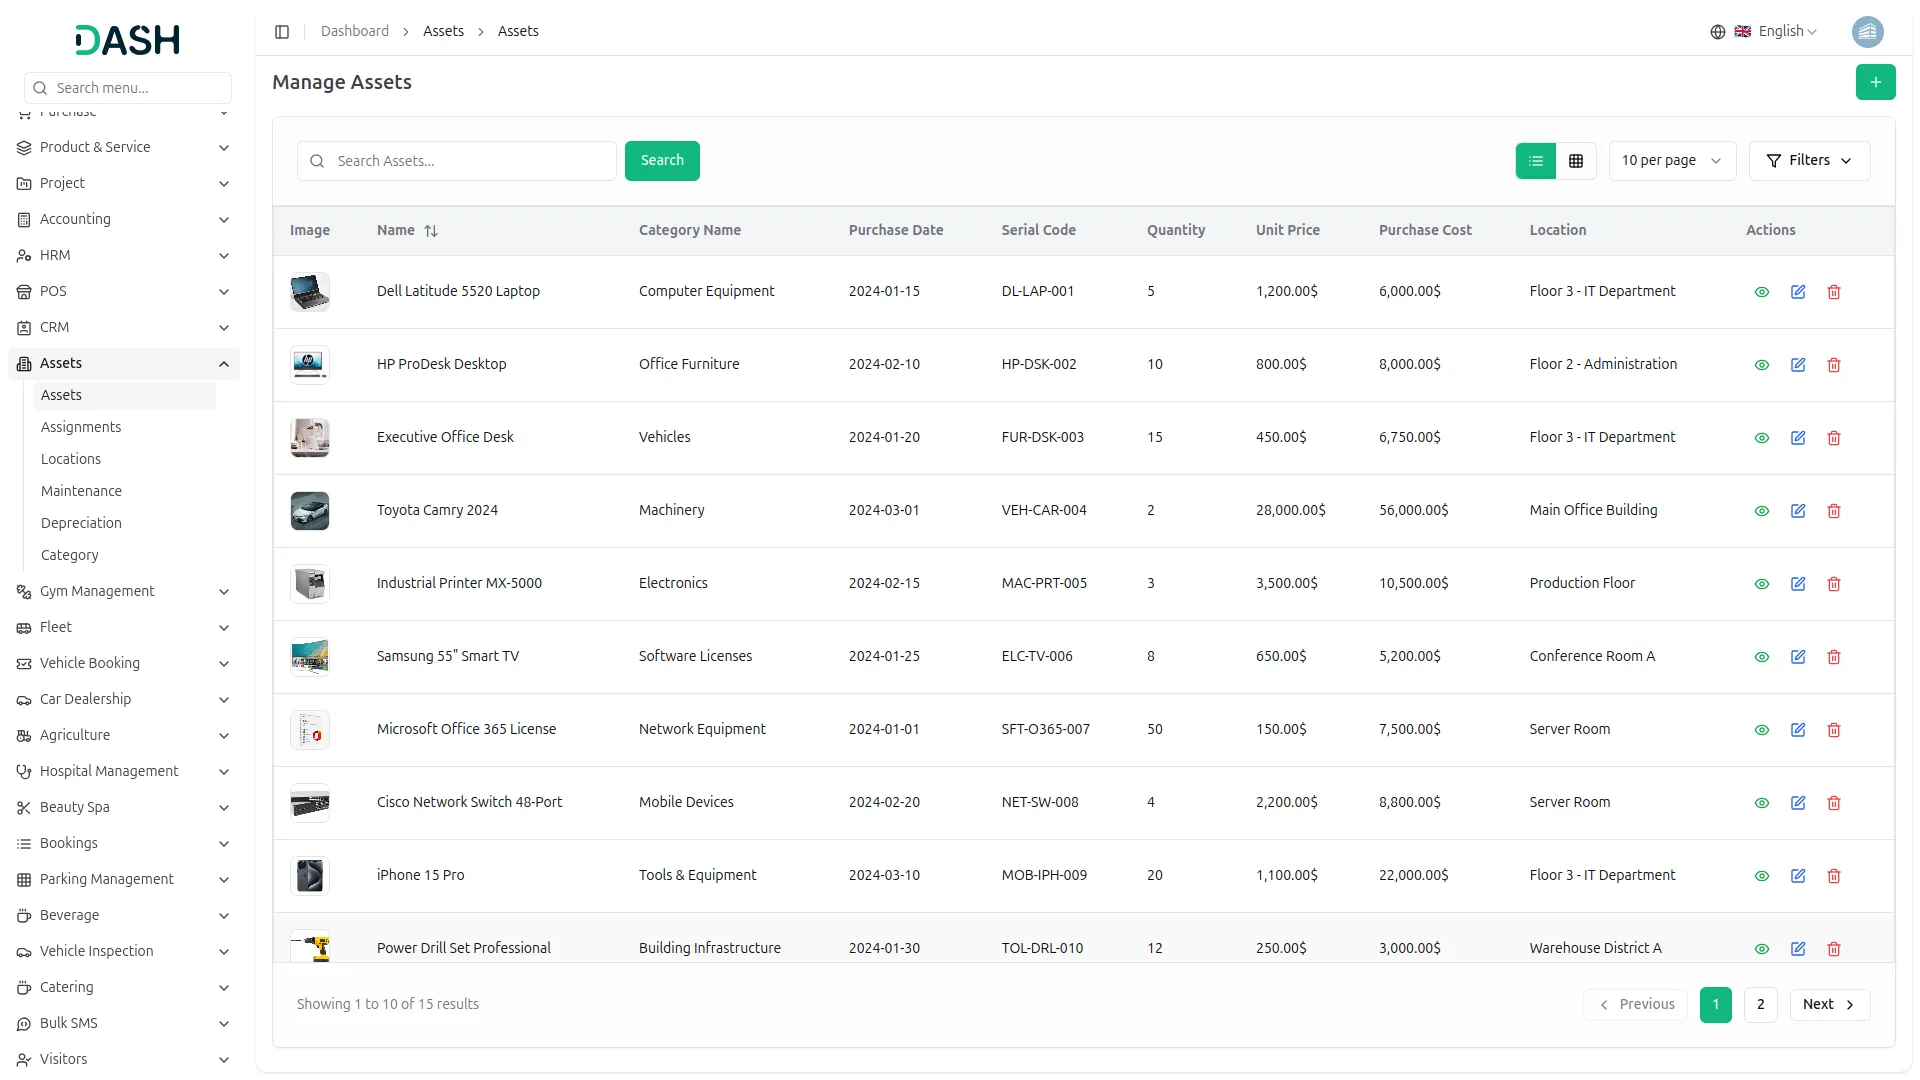Toggle sorting on the Name column
The height and width of the screenshot is (1080, 1920).
(431, 230)
